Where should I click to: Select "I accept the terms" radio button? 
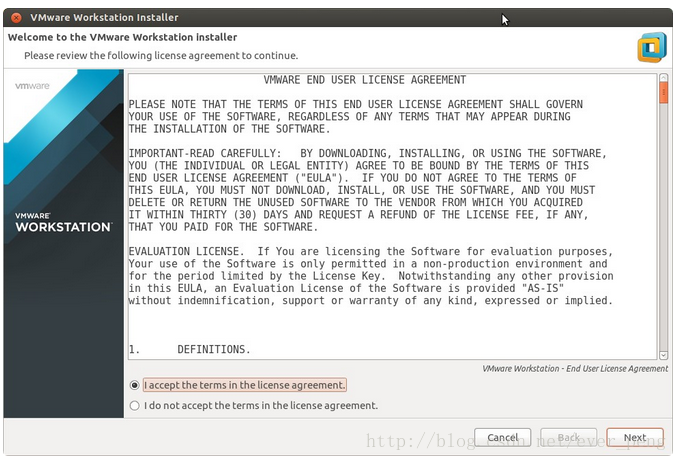click(x=135, y=385)
